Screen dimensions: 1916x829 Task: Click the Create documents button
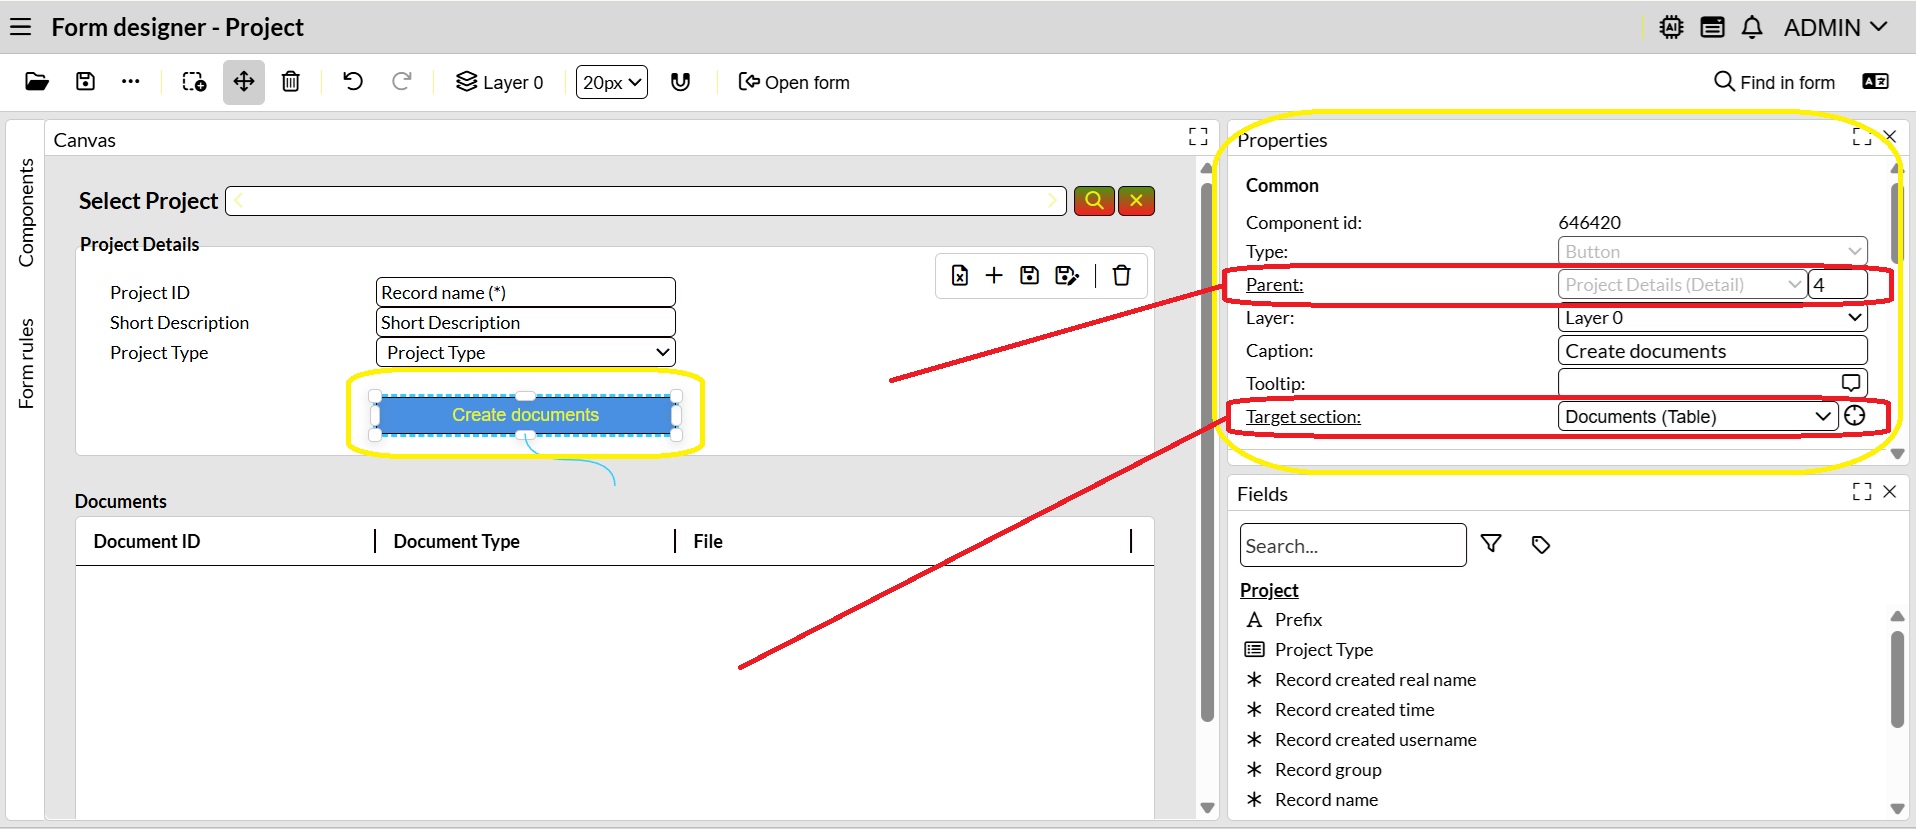click(525, 415)
